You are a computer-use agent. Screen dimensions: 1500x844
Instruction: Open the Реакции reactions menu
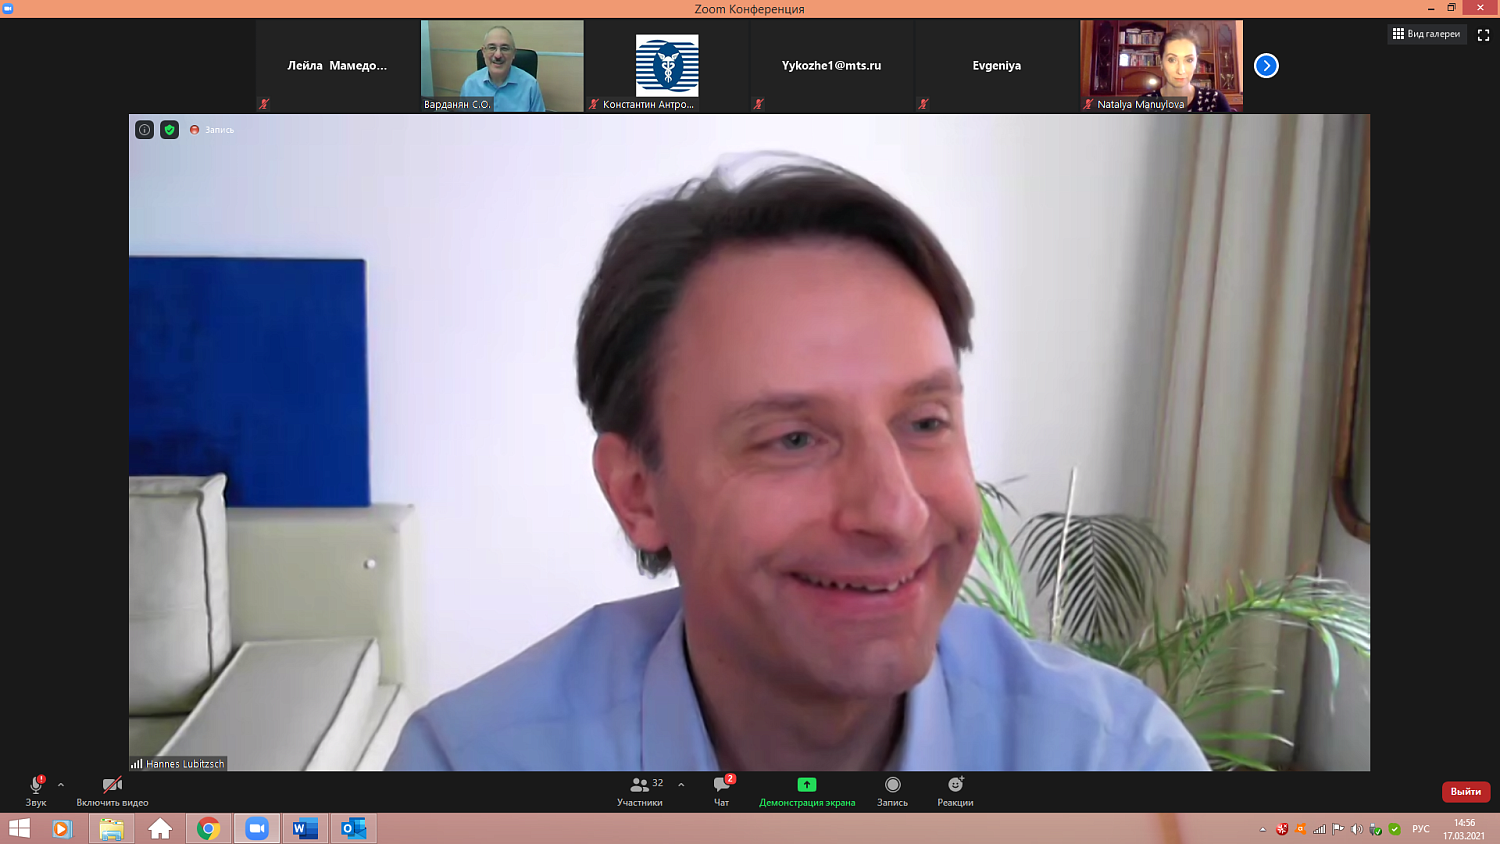click(955, 791)
